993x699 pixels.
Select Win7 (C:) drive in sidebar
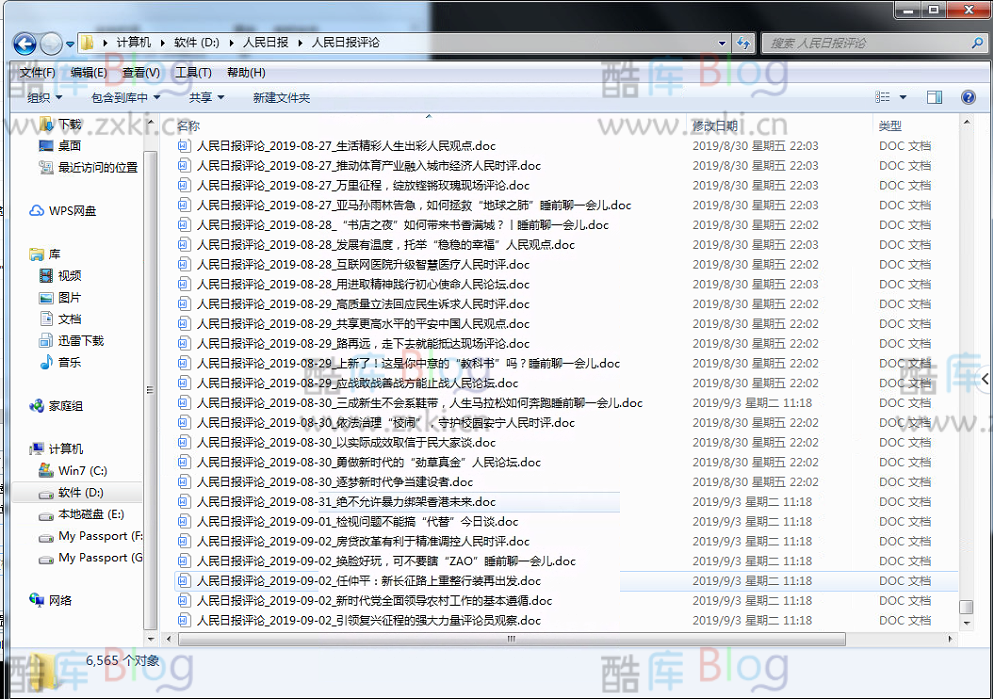coord(82,471)
